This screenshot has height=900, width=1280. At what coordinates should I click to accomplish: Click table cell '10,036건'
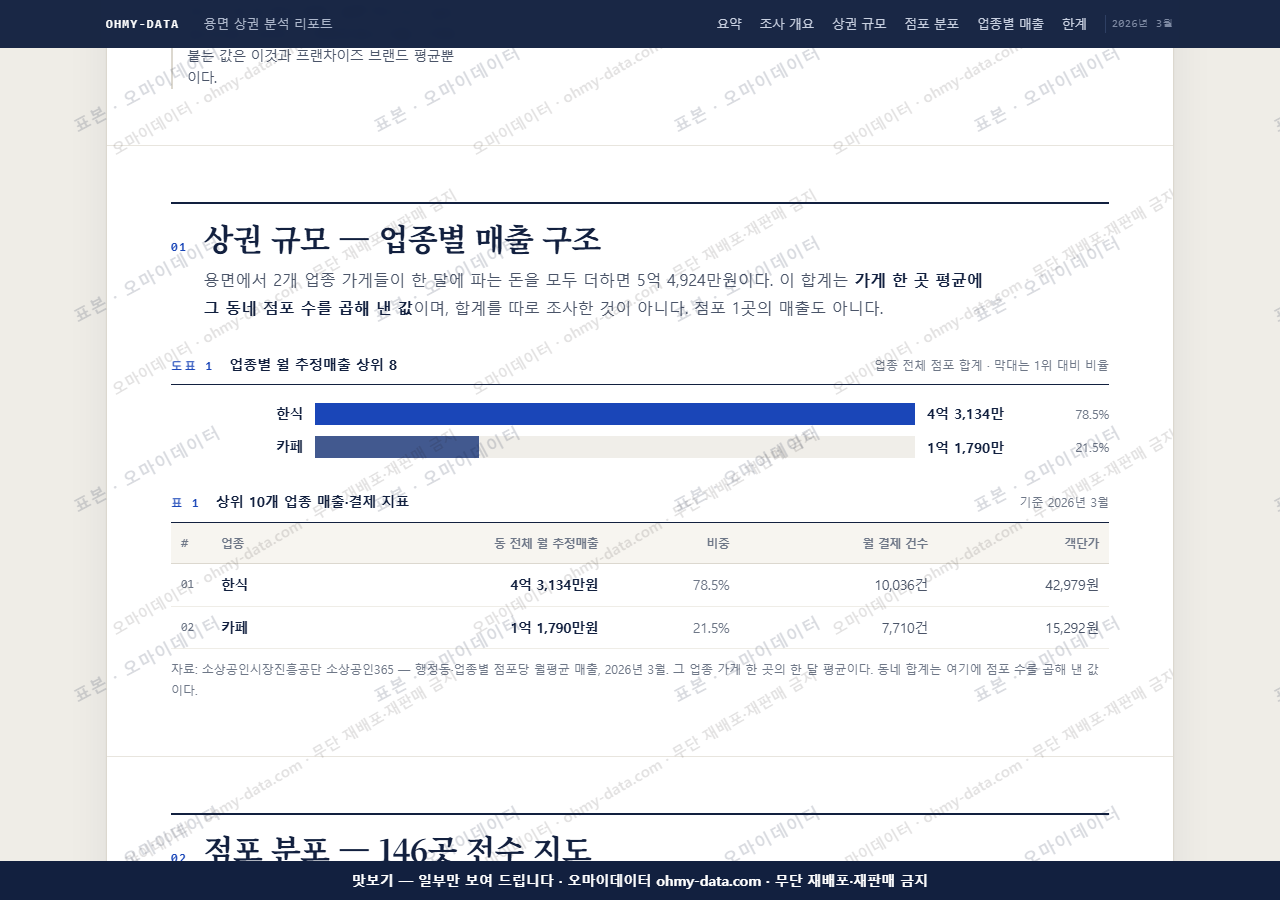click(901, 585)
